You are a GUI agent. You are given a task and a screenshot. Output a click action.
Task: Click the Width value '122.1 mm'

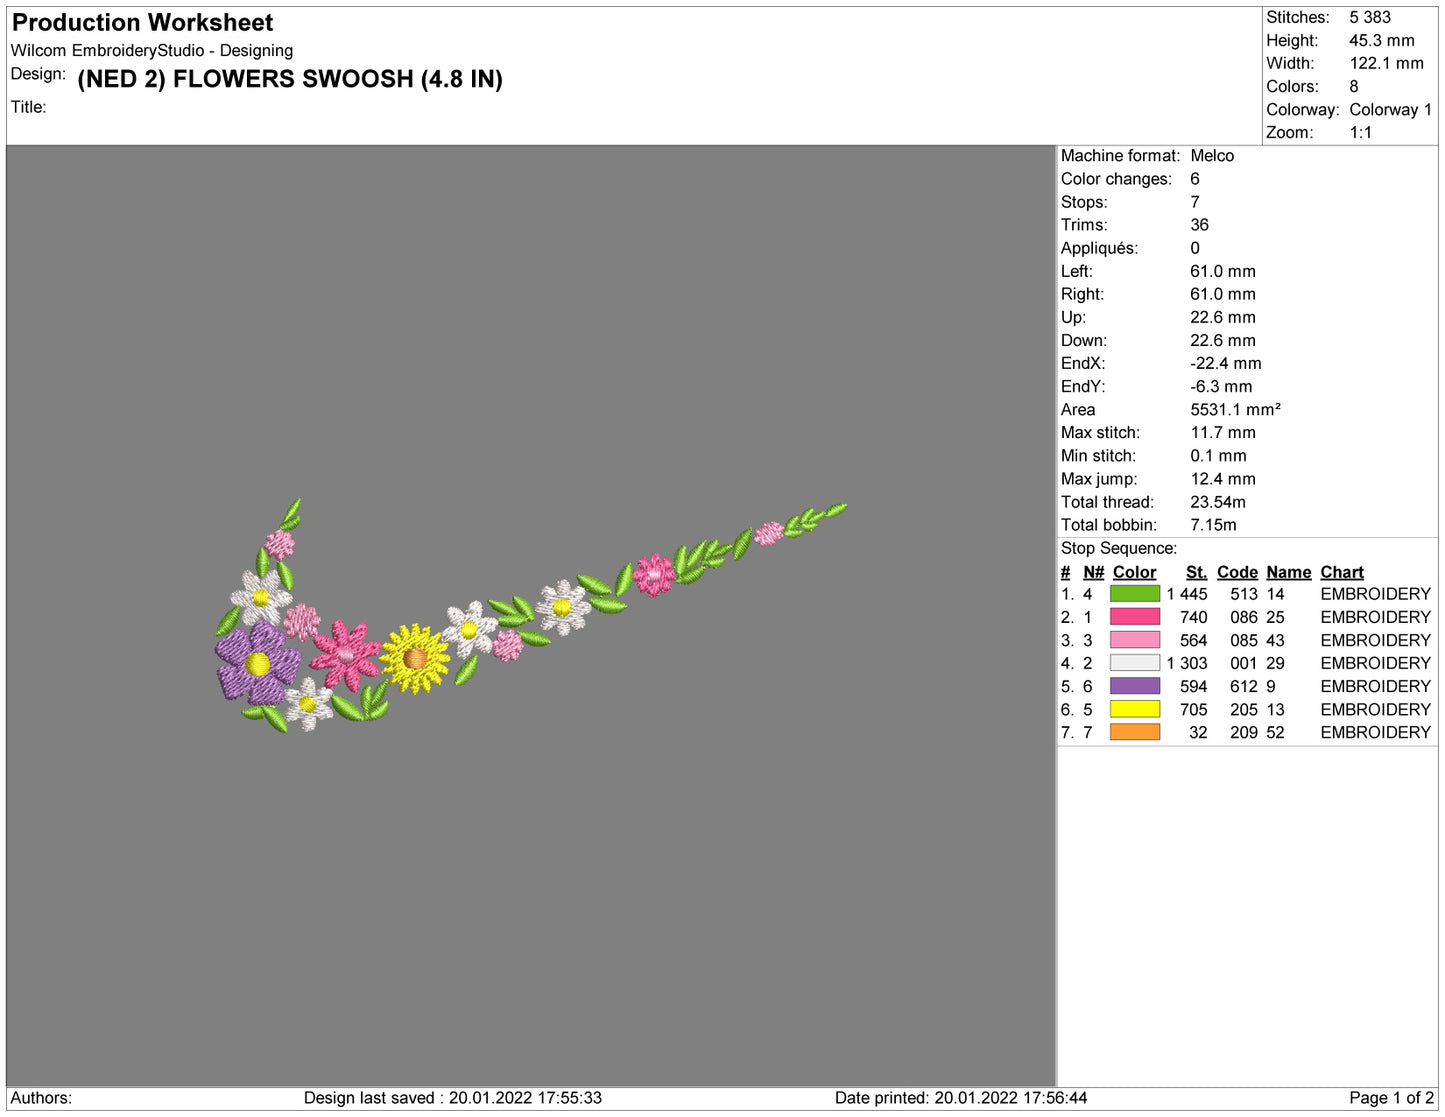tap(1386, 63)
